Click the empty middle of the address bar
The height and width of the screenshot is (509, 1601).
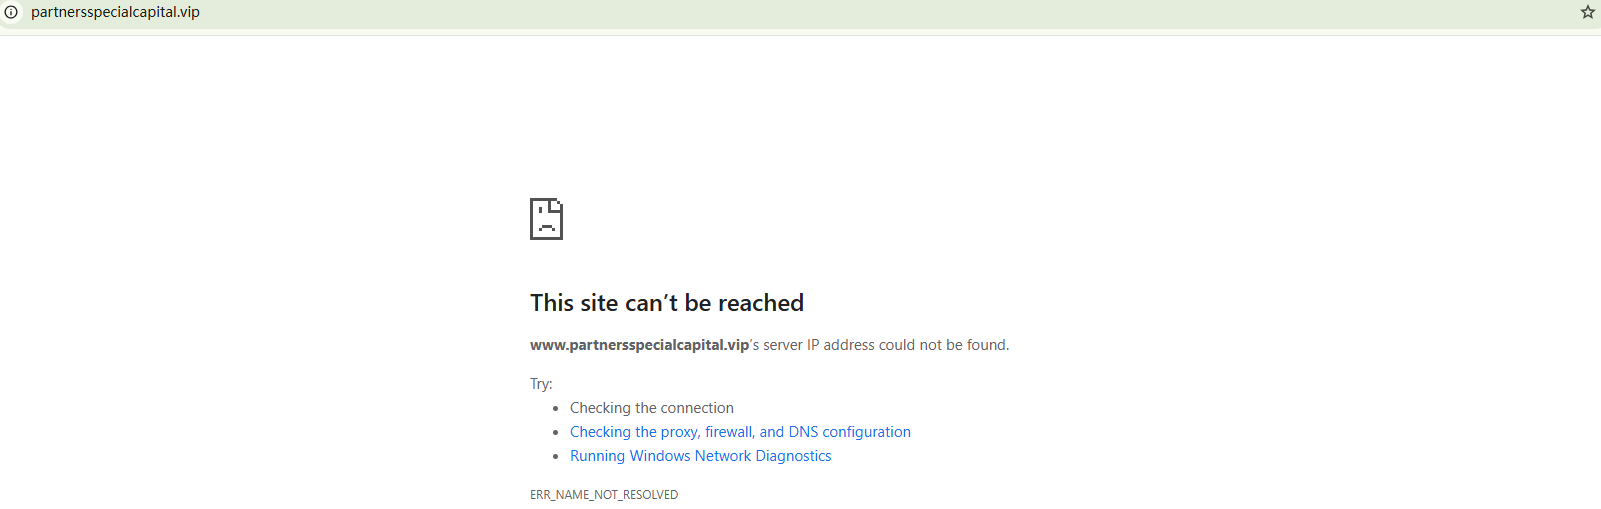(800, 12)
